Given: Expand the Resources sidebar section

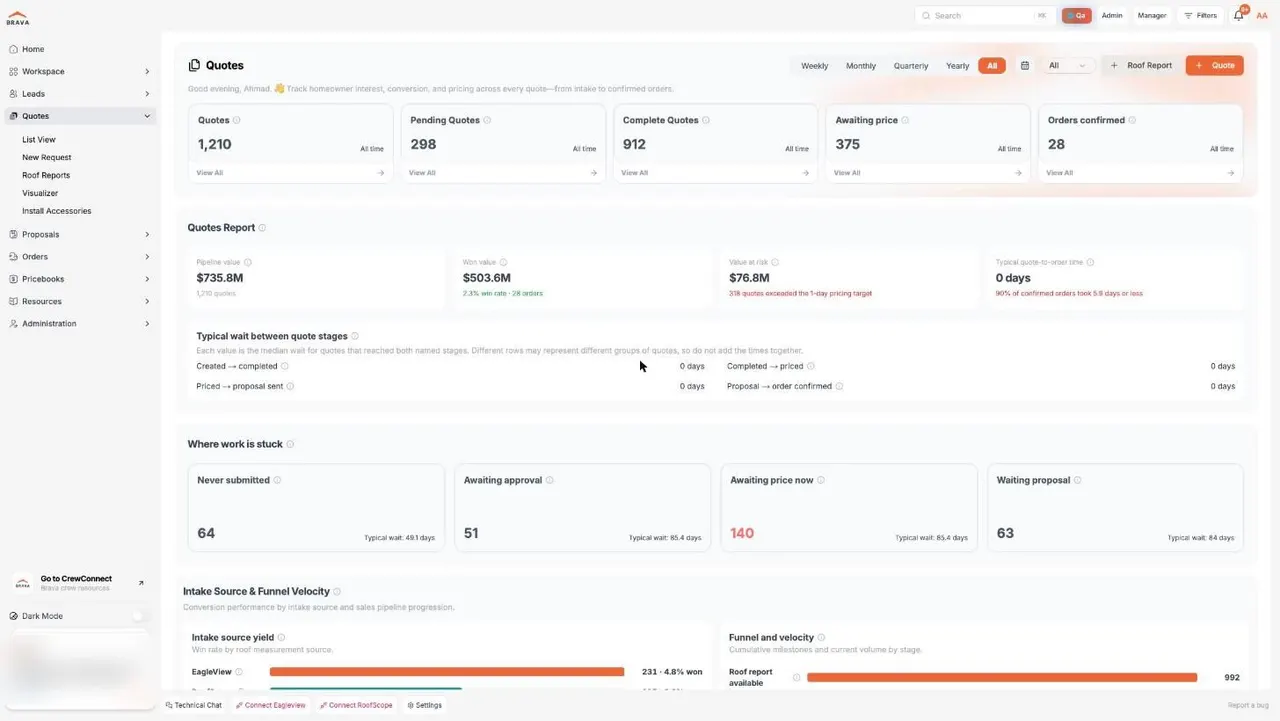Looking at the screenshot, I should click(x=147, y=301).
